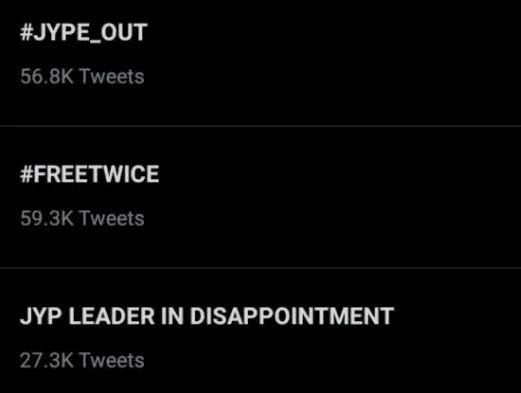Screen dimensions: 521x393
Task: Click the divider line below #JYPE_OUT row
Action: 260,126
